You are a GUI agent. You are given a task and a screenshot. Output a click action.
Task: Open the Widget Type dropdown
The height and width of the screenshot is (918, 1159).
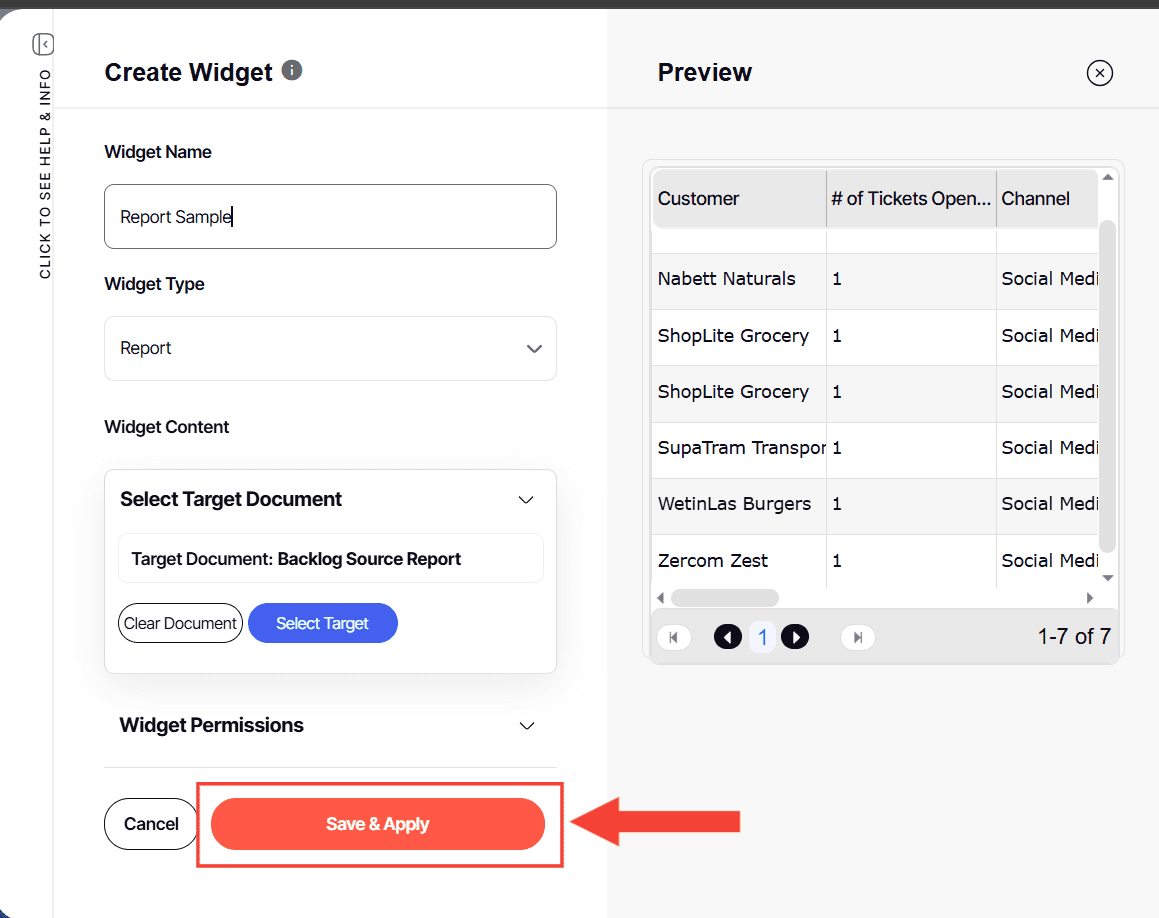pyautogui.click(x=330, y=348)
